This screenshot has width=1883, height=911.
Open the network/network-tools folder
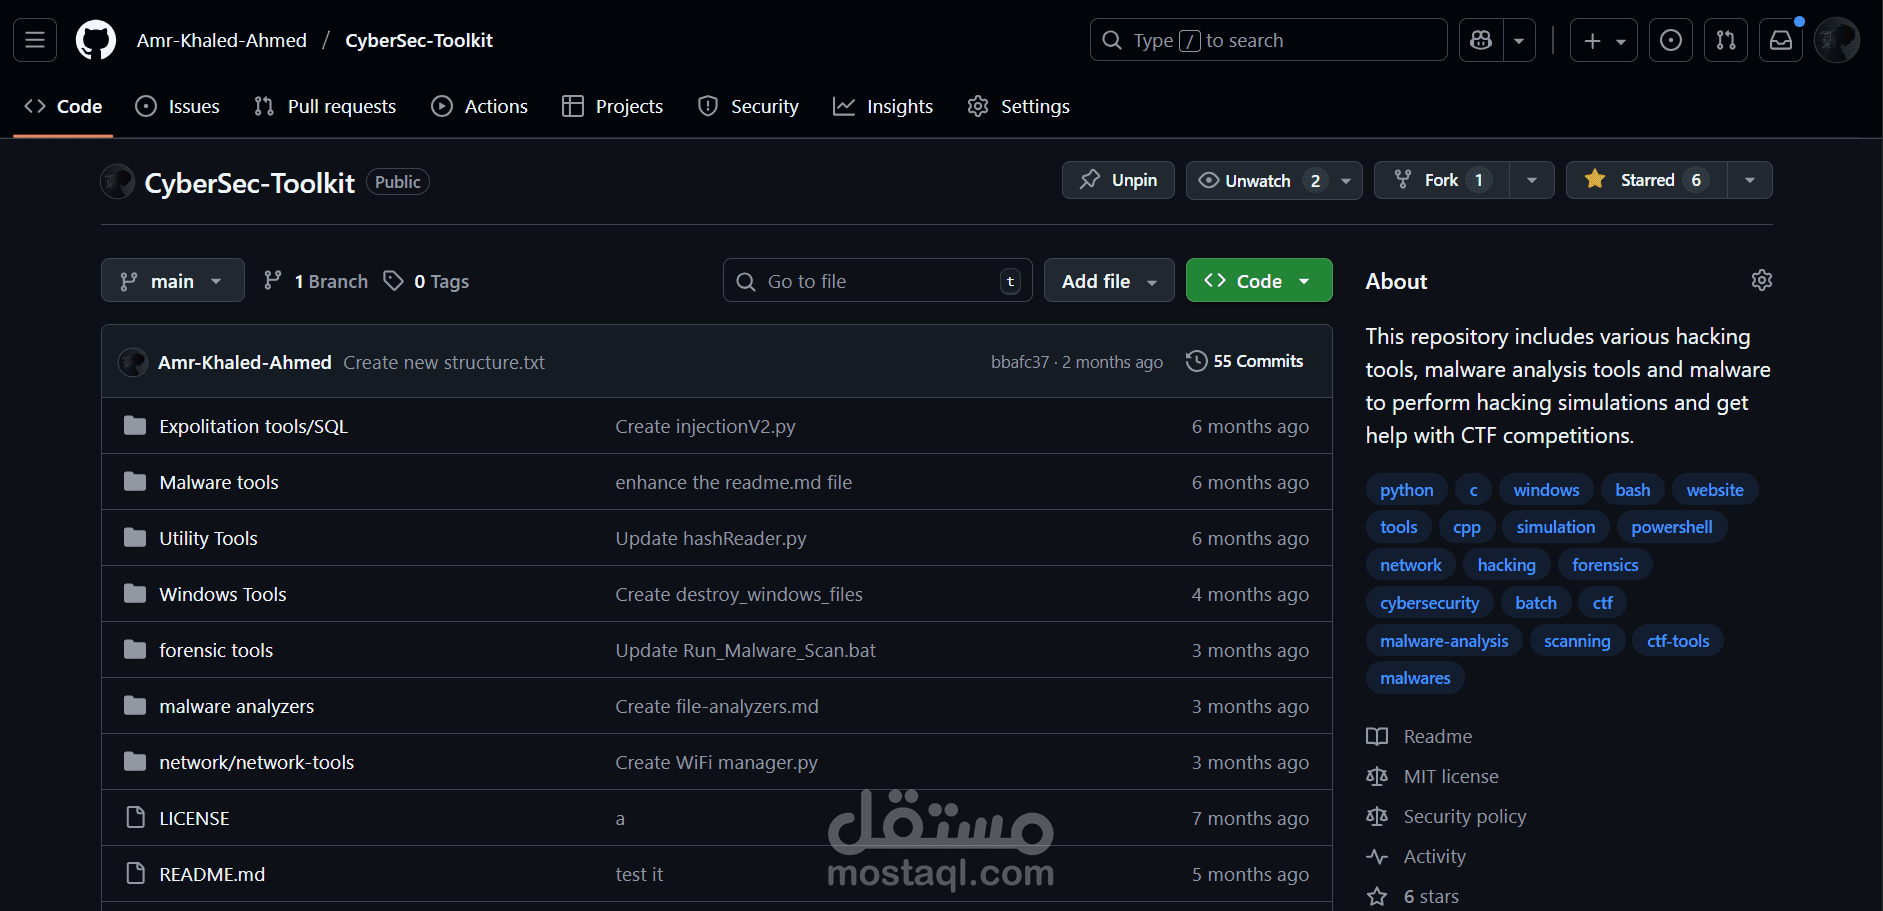coord(257,762)
